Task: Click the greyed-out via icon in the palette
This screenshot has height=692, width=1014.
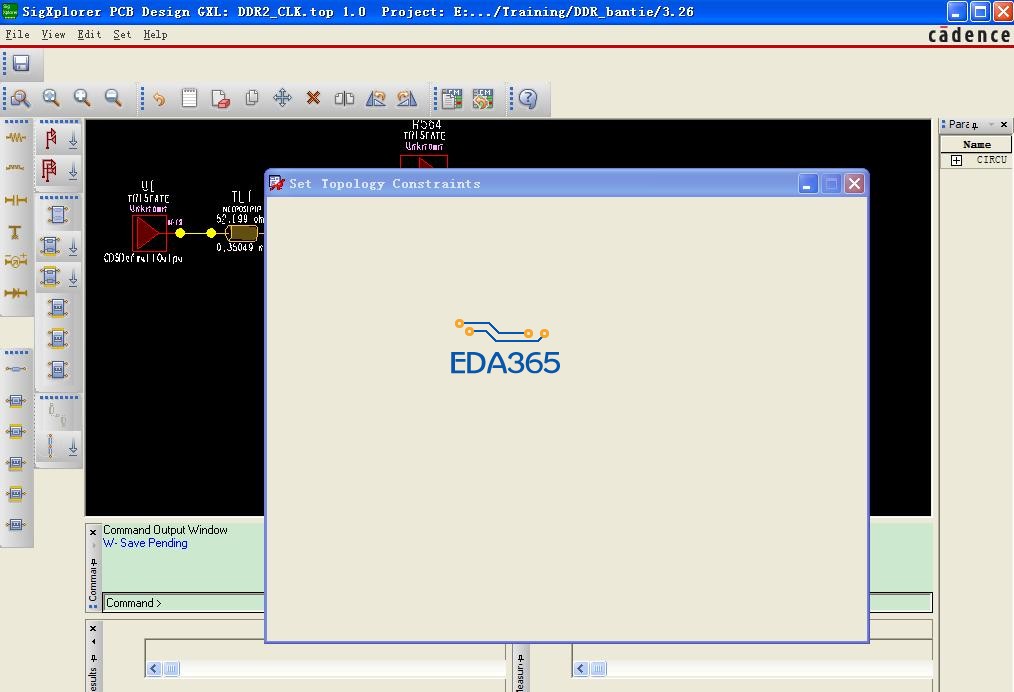Action: (x=57, y=415)
